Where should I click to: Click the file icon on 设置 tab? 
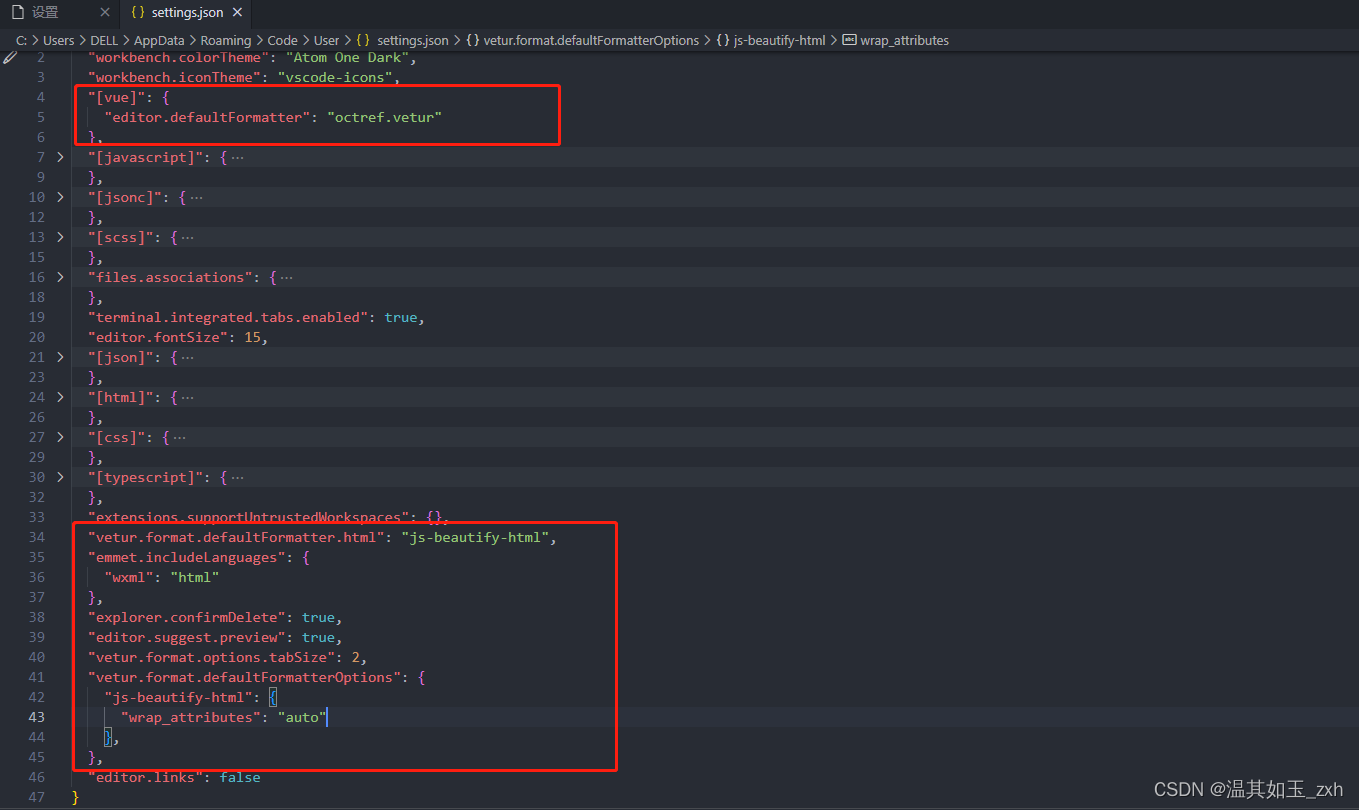pos(17,13)
